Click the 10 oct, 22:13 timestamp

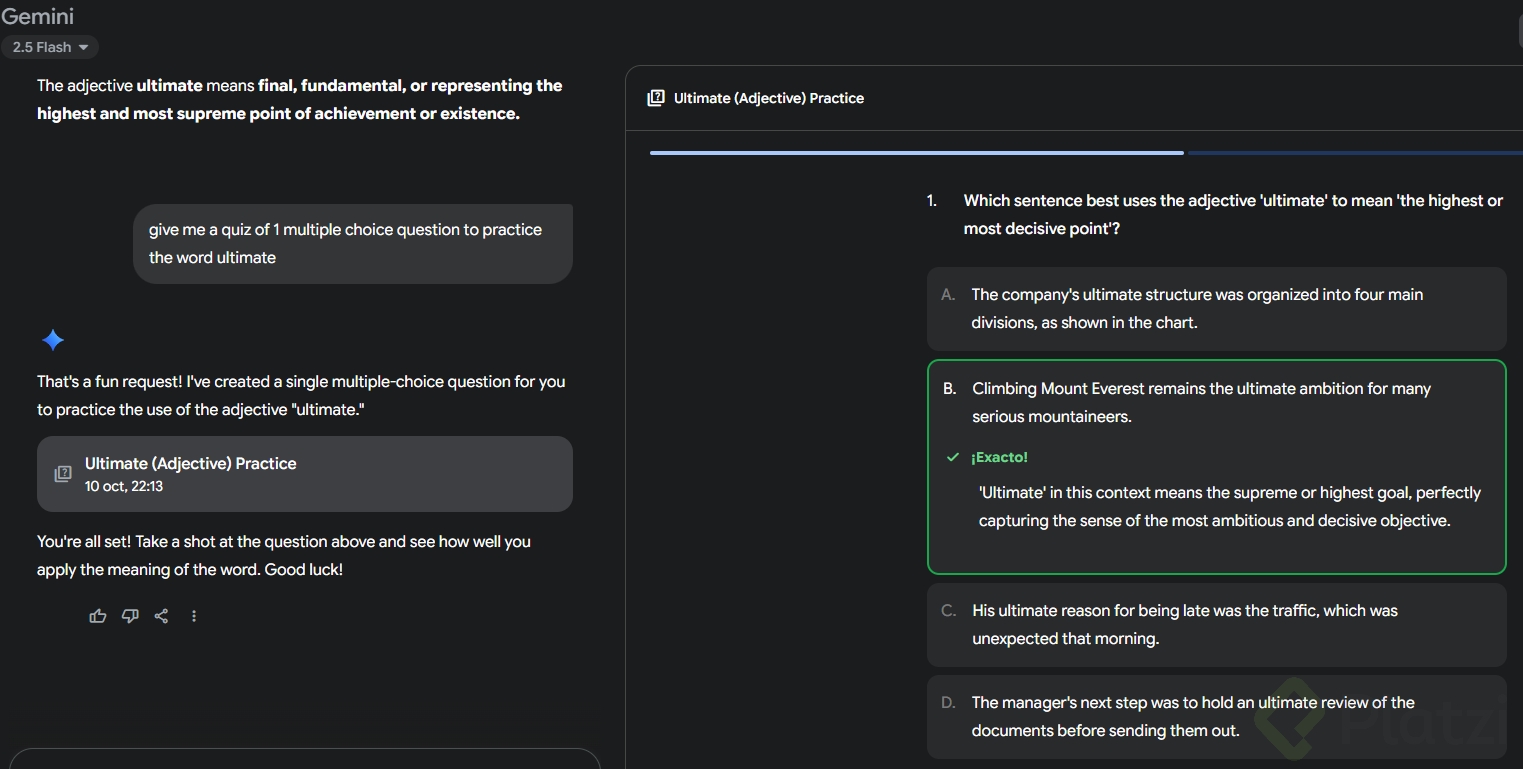click(x=124, y=486)
